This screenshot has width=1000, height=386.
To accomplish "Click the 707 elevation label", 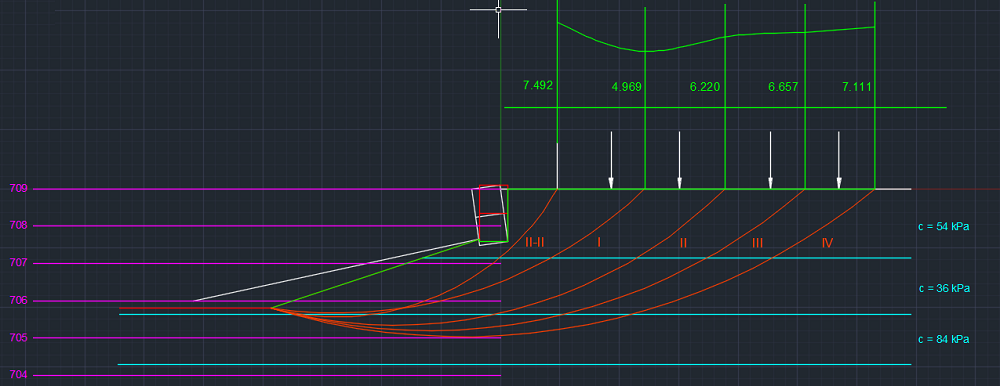I will (x=18, y=262).
